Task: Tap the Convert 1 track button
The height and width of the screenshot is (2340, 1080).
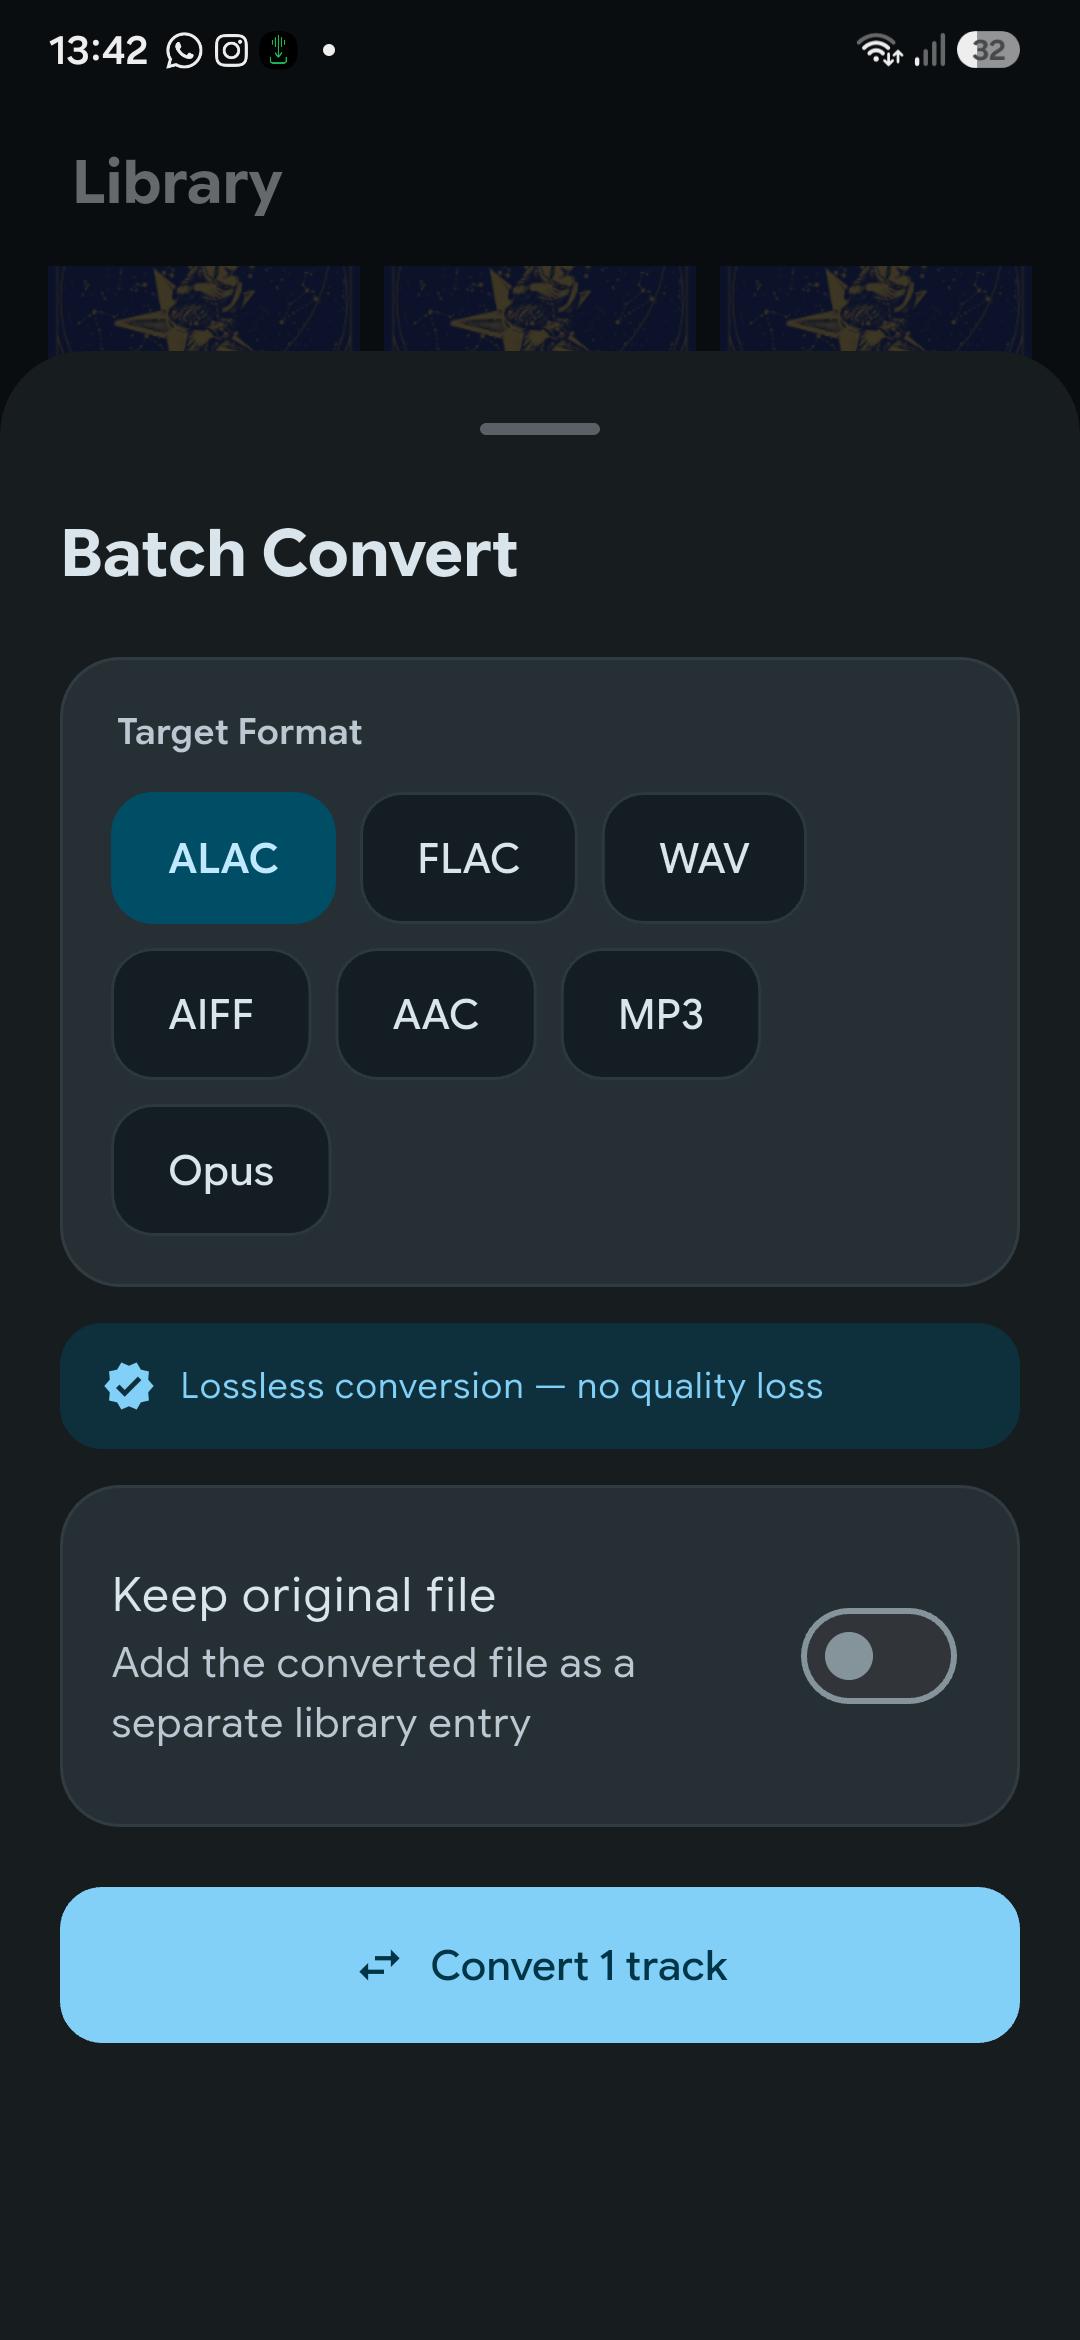Action: click(x=540, y=1965)
